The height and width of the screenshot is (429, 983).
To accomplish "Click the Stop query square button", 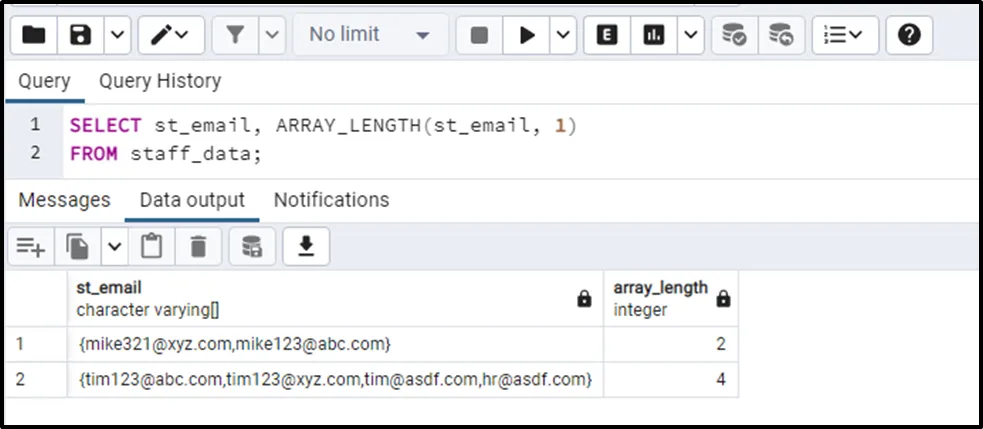I will point(479,36).
